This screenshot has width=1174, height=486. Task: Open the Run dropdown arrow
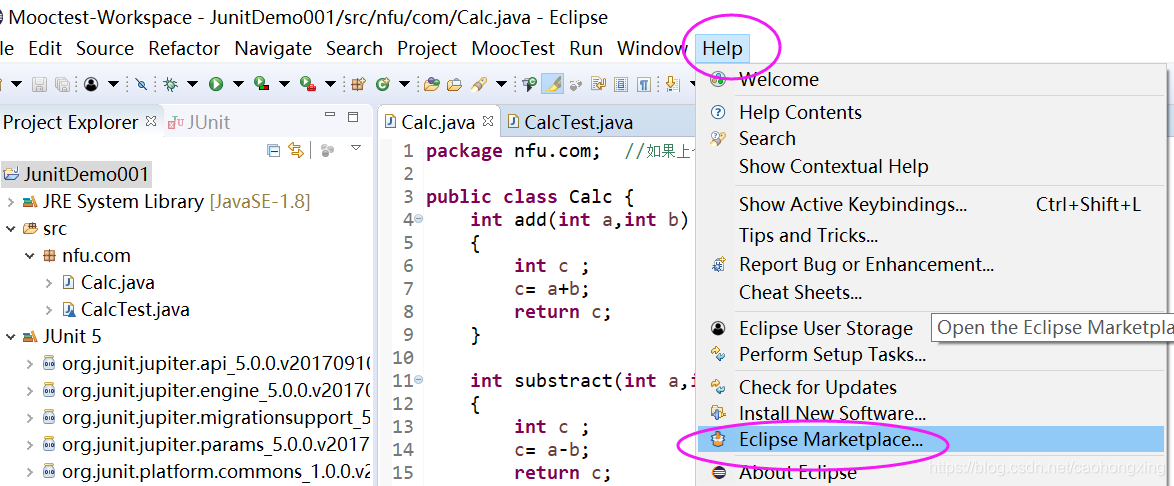(238, 84)
